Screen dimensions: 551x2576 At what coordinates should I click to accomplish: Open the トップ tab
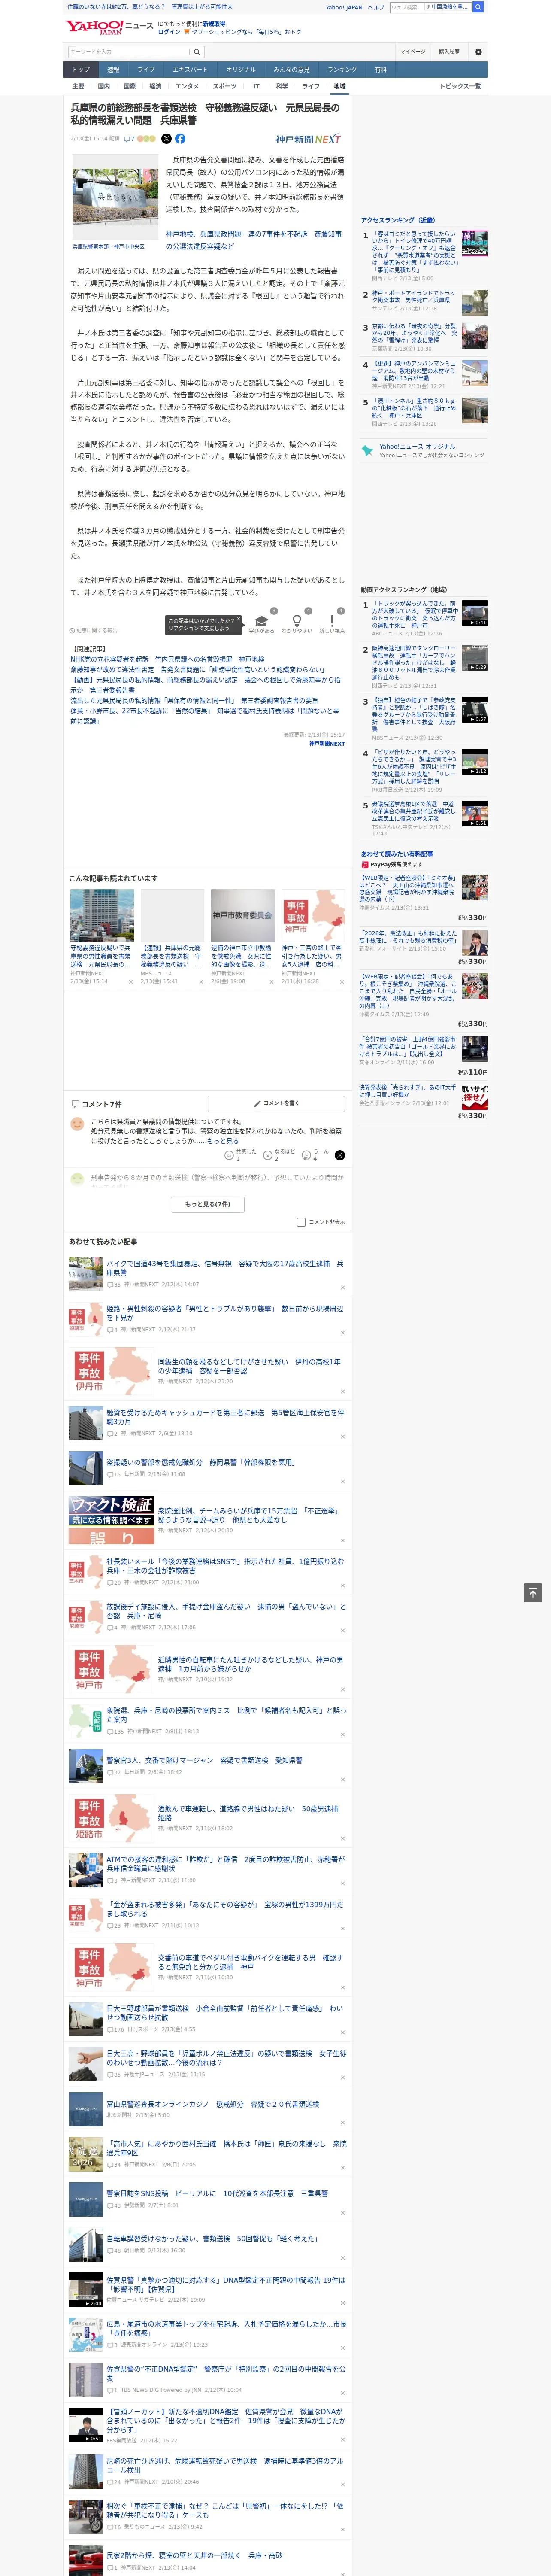coord(81,70)
